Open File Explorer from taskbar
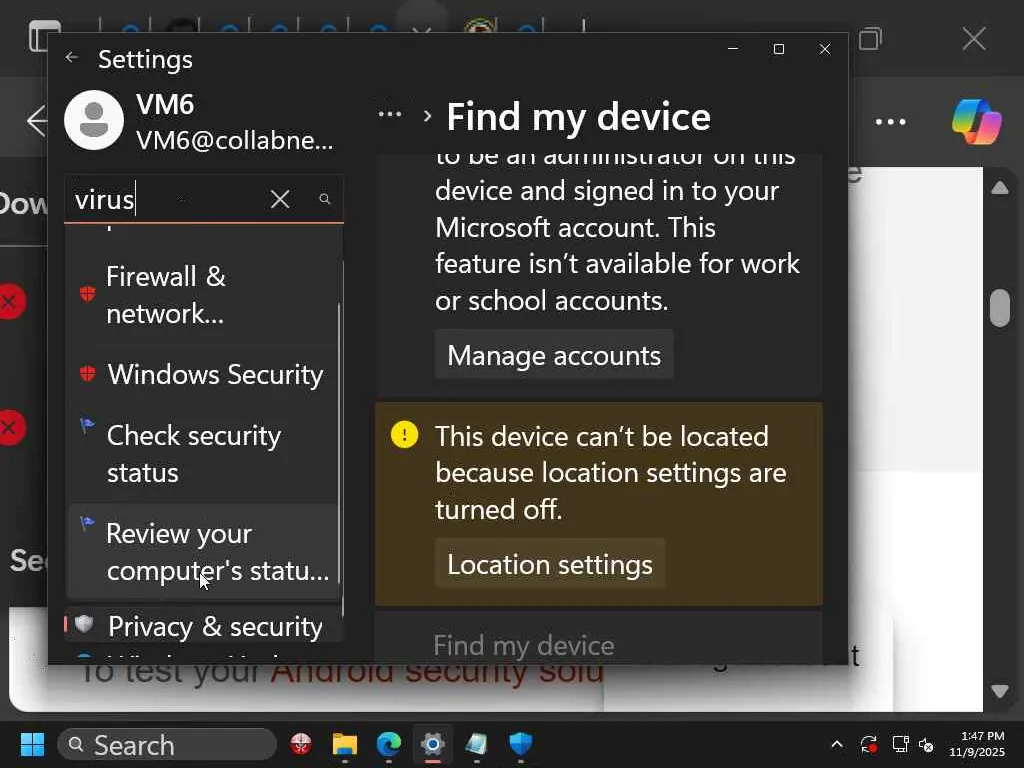The width and height of the screenshot is (1024, 768). [x=345, y=744]
